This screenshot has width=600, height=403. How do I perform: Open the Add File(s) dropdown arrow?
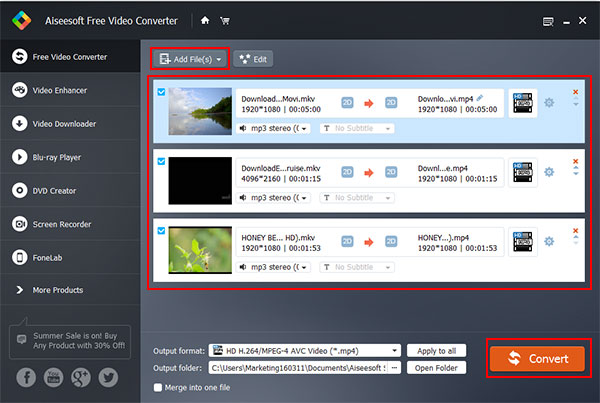219,59
